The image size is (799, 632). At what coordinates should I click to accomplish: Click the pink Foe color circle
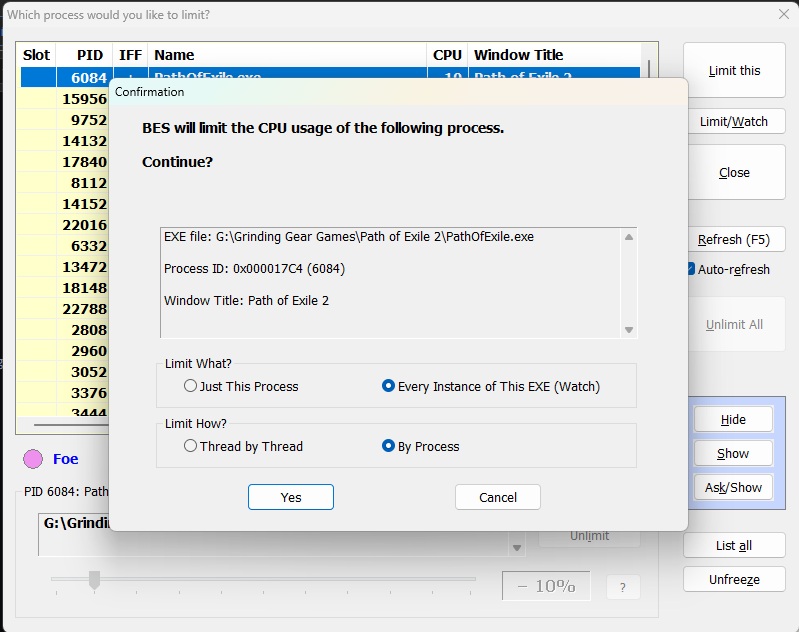coord(33,459)
